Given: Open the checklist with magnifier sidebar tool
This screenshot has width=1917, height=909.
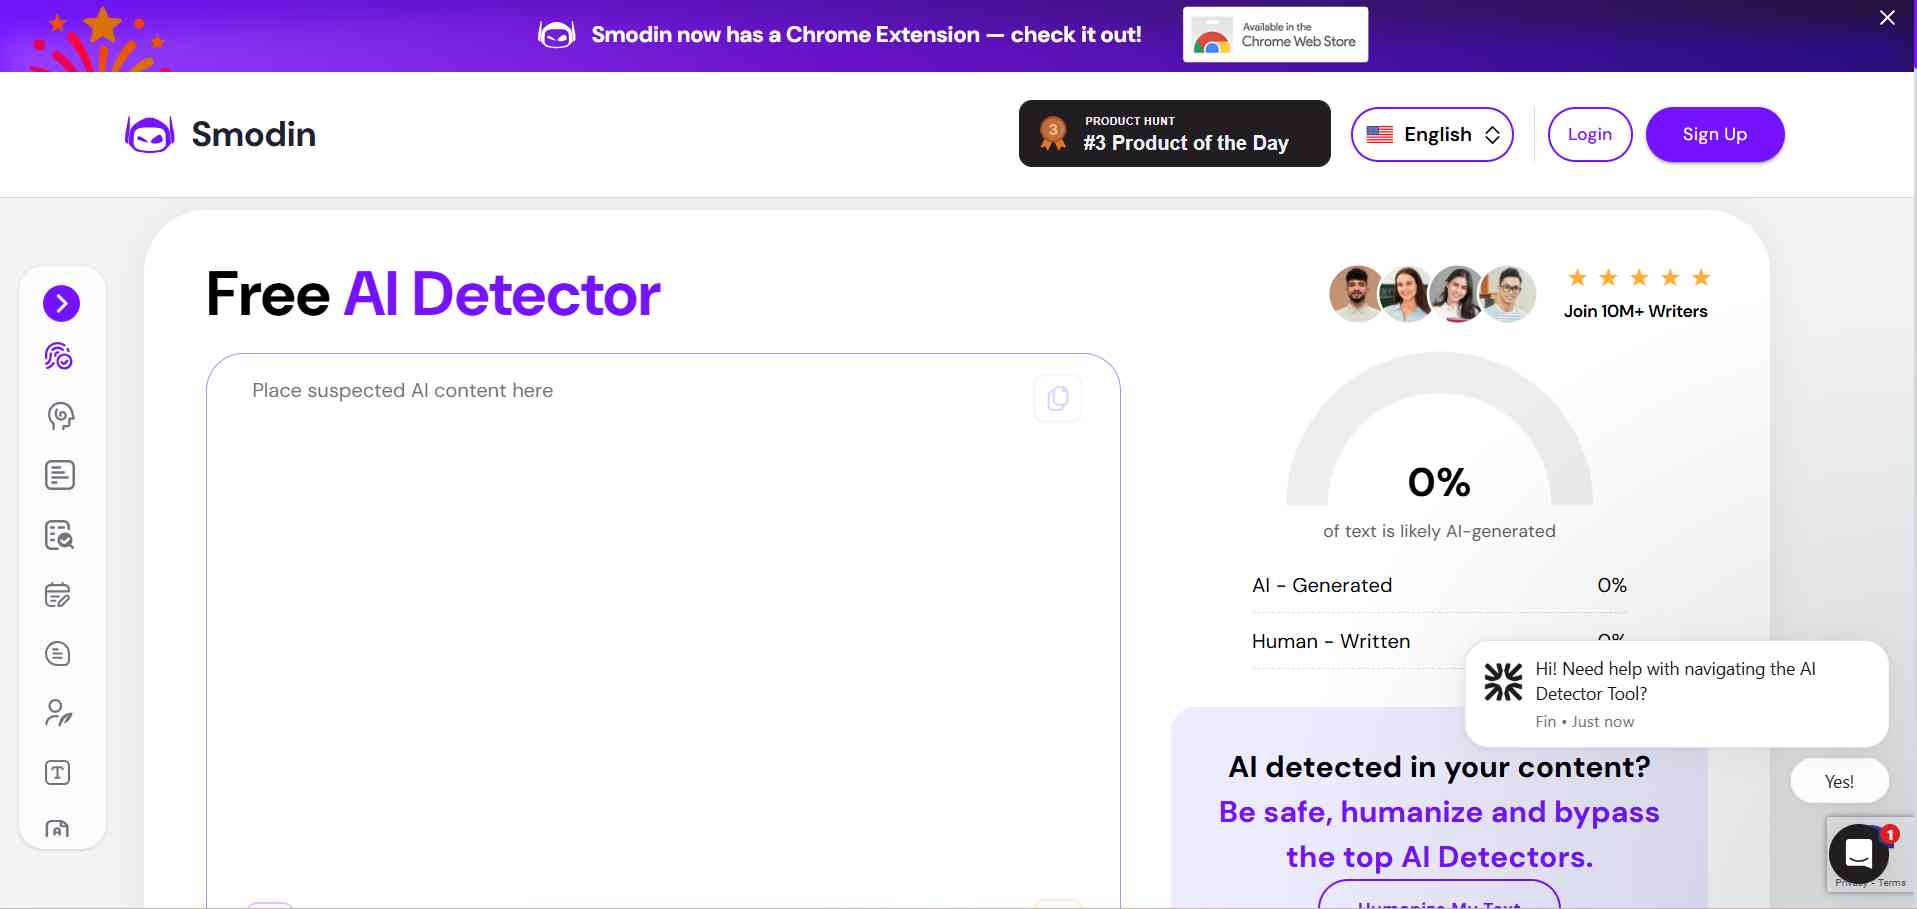Looking at the screenshot, I should (60, 535).
